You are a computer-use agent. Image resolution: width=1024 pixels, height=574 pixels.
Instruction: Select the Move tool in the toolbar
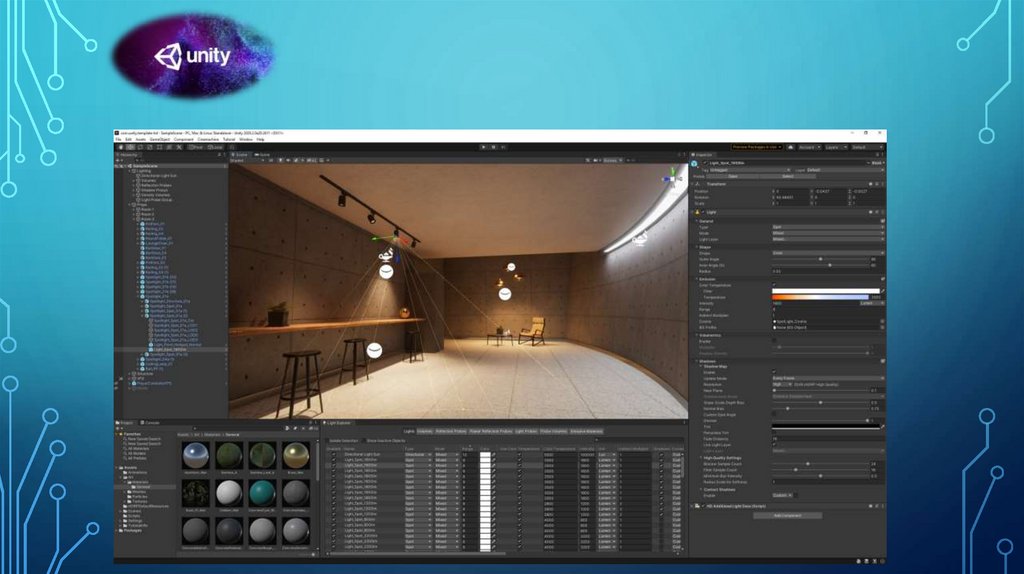tap(131, 148)
